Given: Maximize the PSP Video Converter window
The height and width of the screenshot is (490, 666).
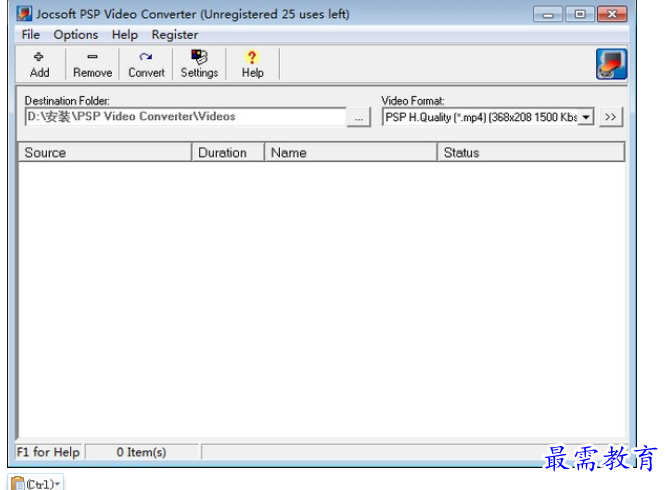Looking at the screenshot, I should point(580,14).
